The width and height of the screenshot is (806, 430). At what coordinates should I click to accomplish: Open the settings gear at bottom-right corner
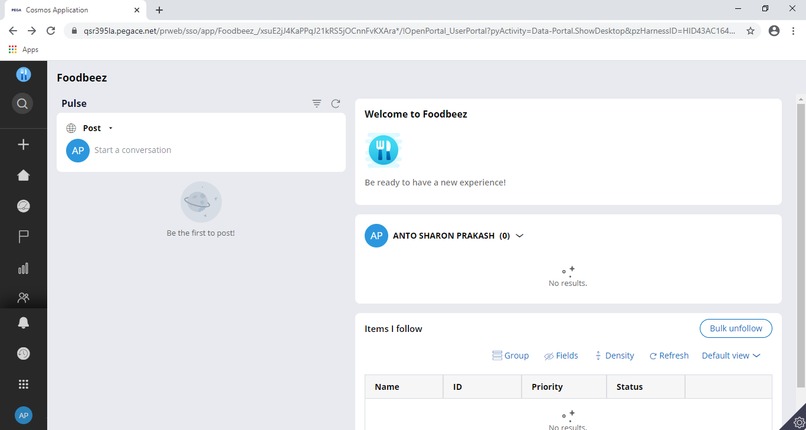coord(798,423)
